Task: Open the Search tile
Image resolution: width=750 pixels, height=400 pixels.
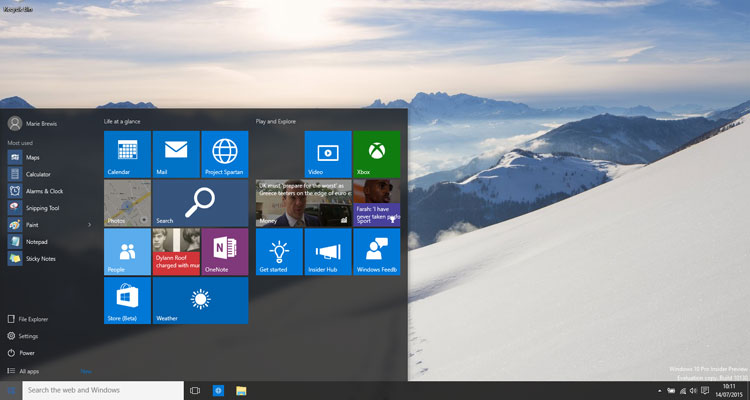Action: coord(200,203)
